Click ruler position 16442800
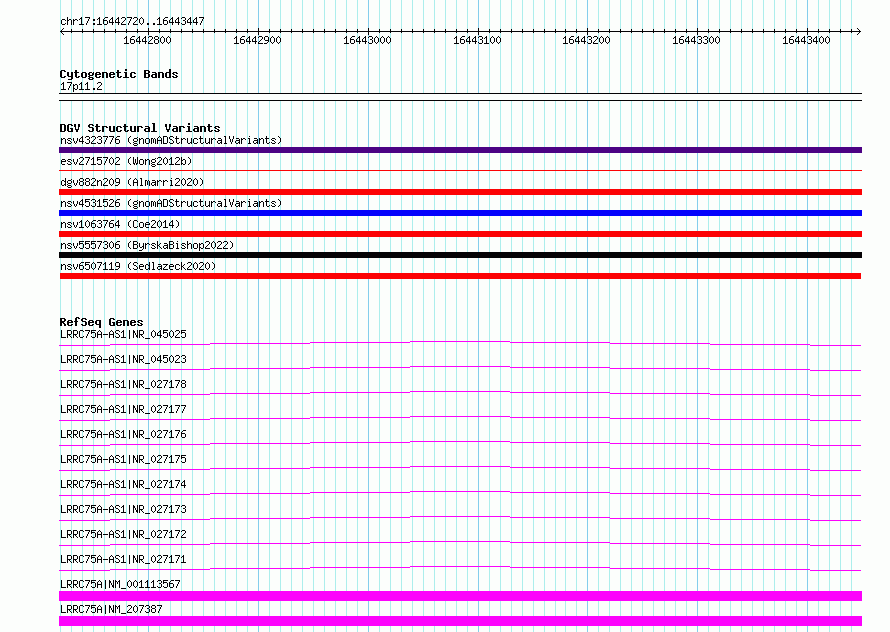This screenshot has height=632, width=890. (x=147, y=40)
